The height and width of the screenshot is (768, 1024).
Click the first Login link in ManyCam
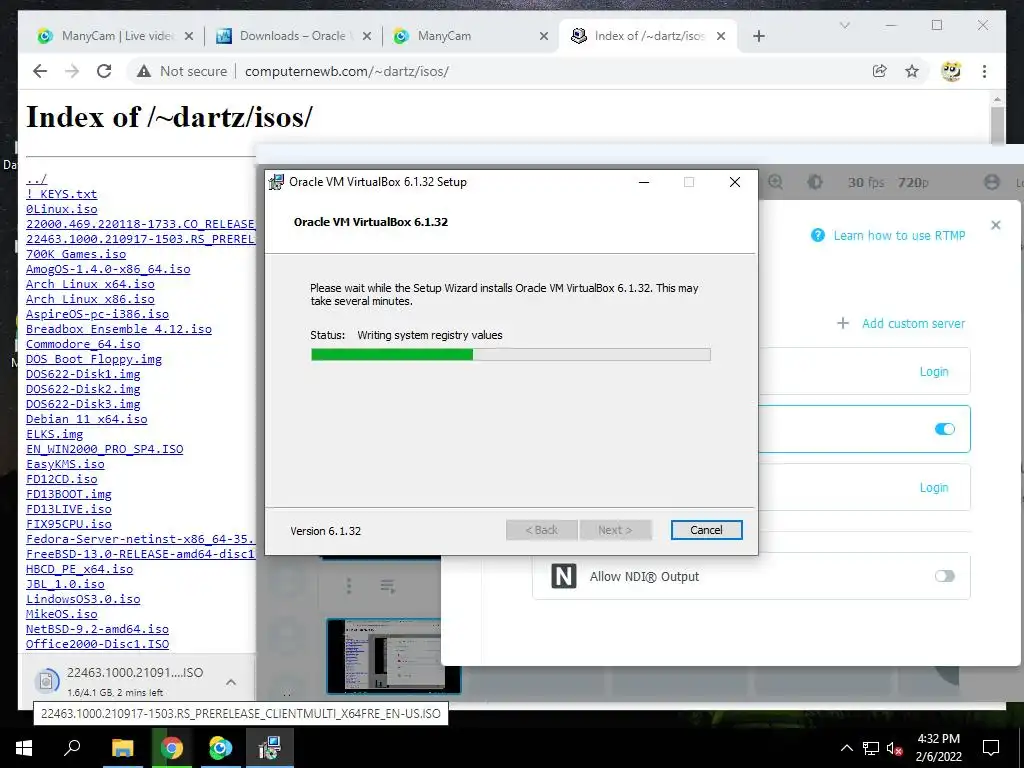tap(934, 372)
